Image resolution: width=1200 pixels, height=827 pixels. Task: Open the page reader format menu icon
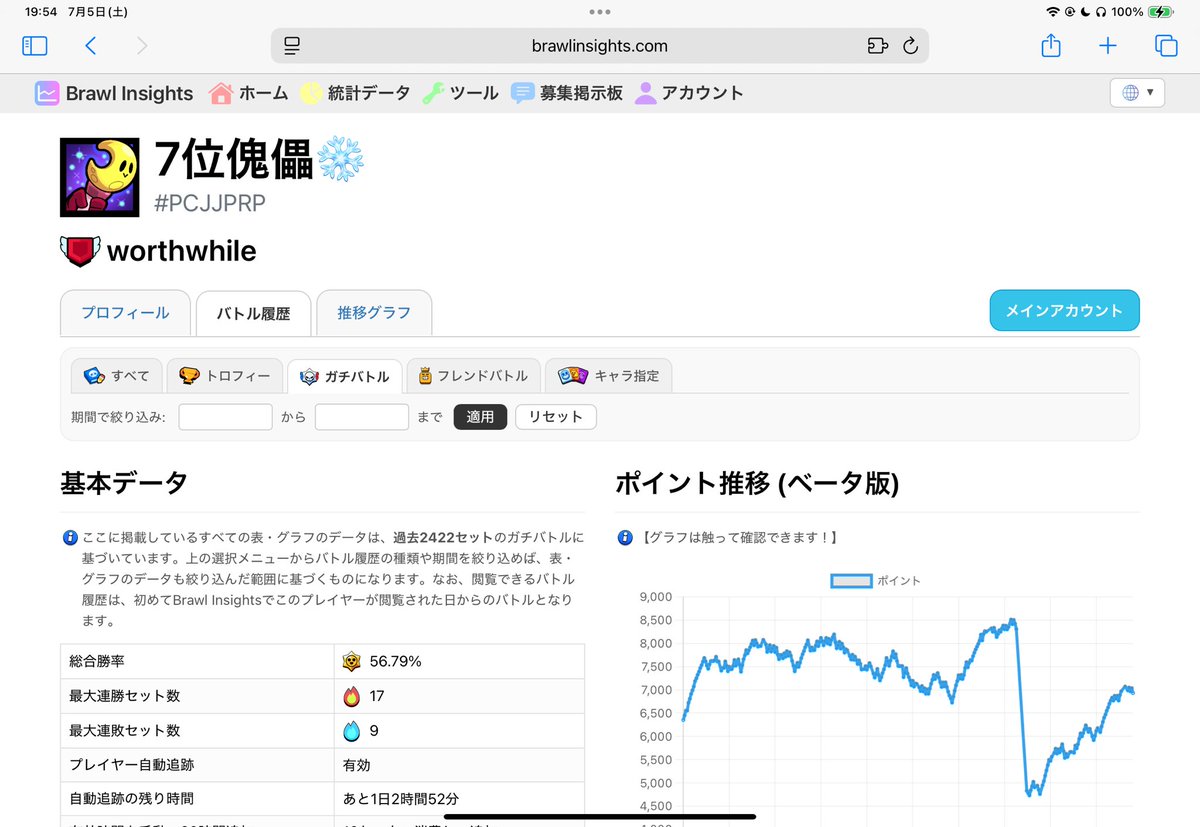tap(292, 46)
